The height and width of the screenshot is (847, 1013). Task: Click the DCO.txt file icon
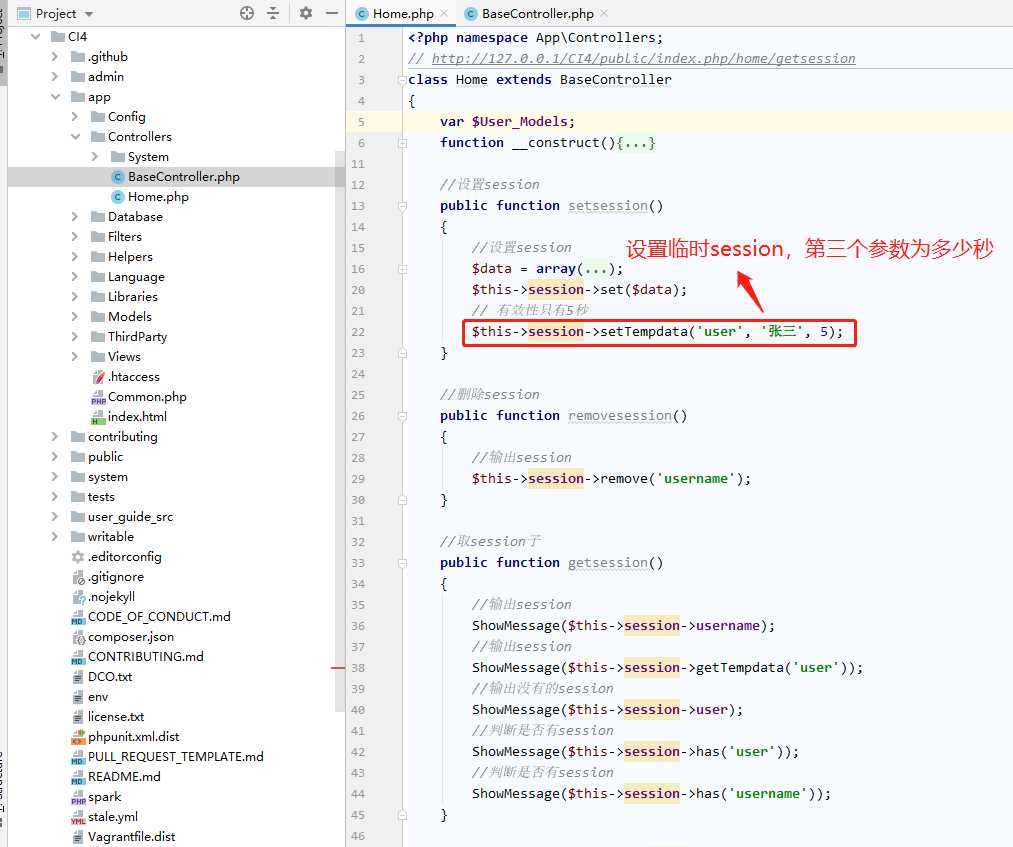(x=78, y=677)
